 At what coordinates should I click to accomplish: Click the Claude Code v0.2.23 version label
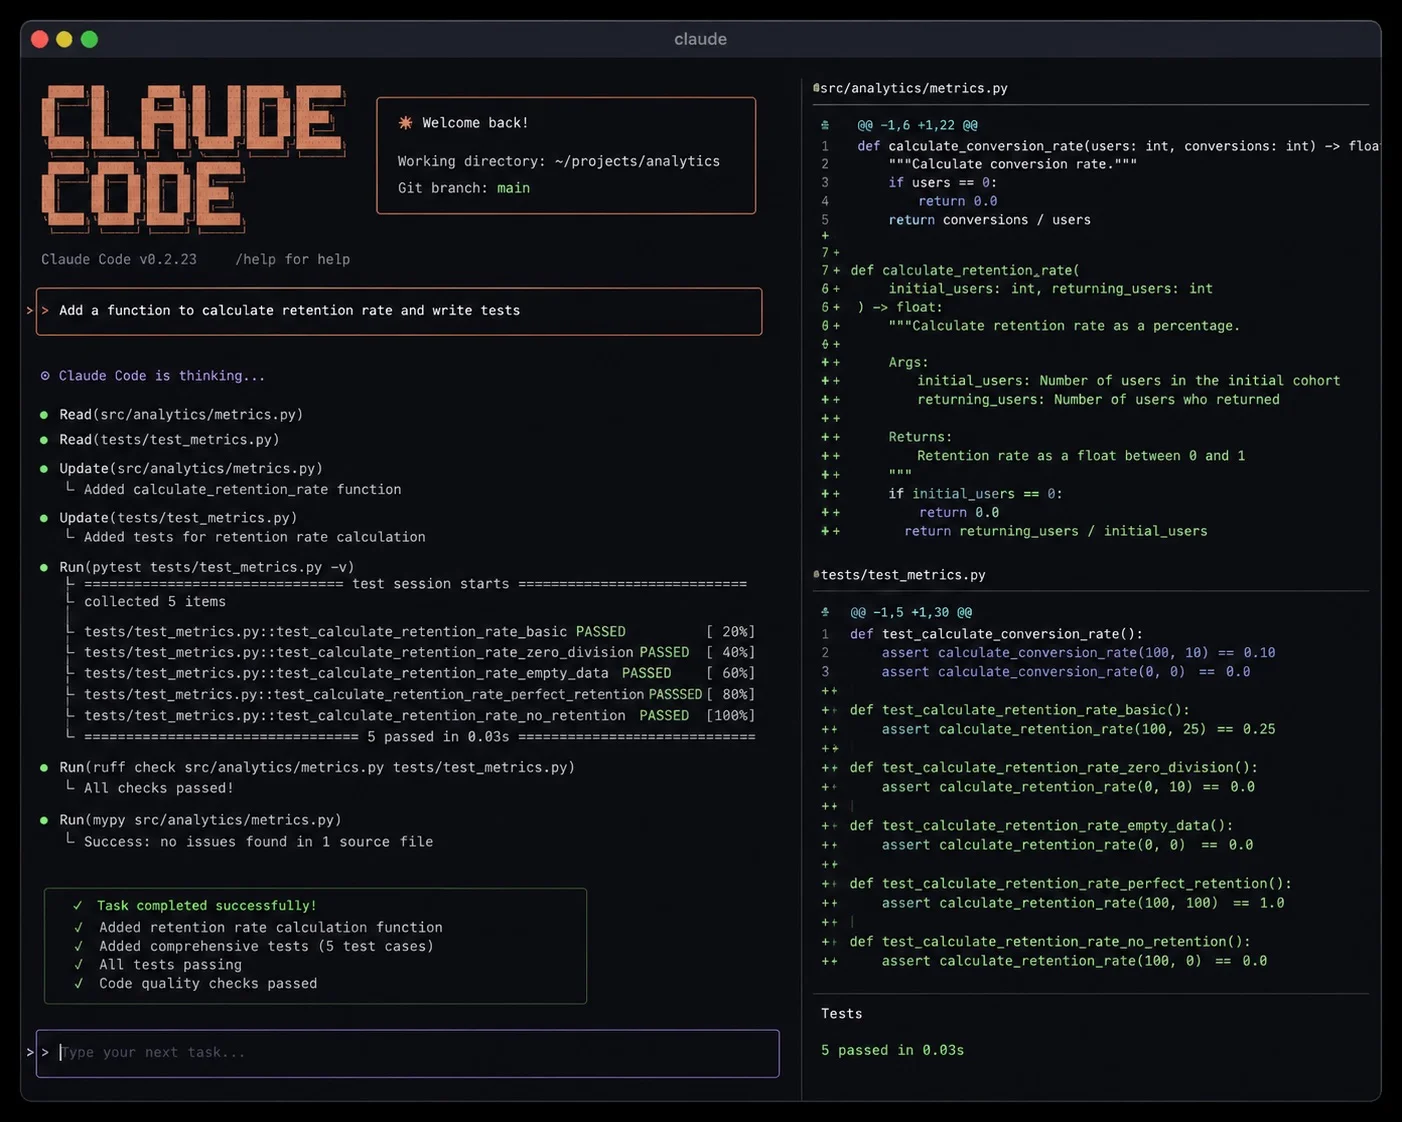[119, 260]
